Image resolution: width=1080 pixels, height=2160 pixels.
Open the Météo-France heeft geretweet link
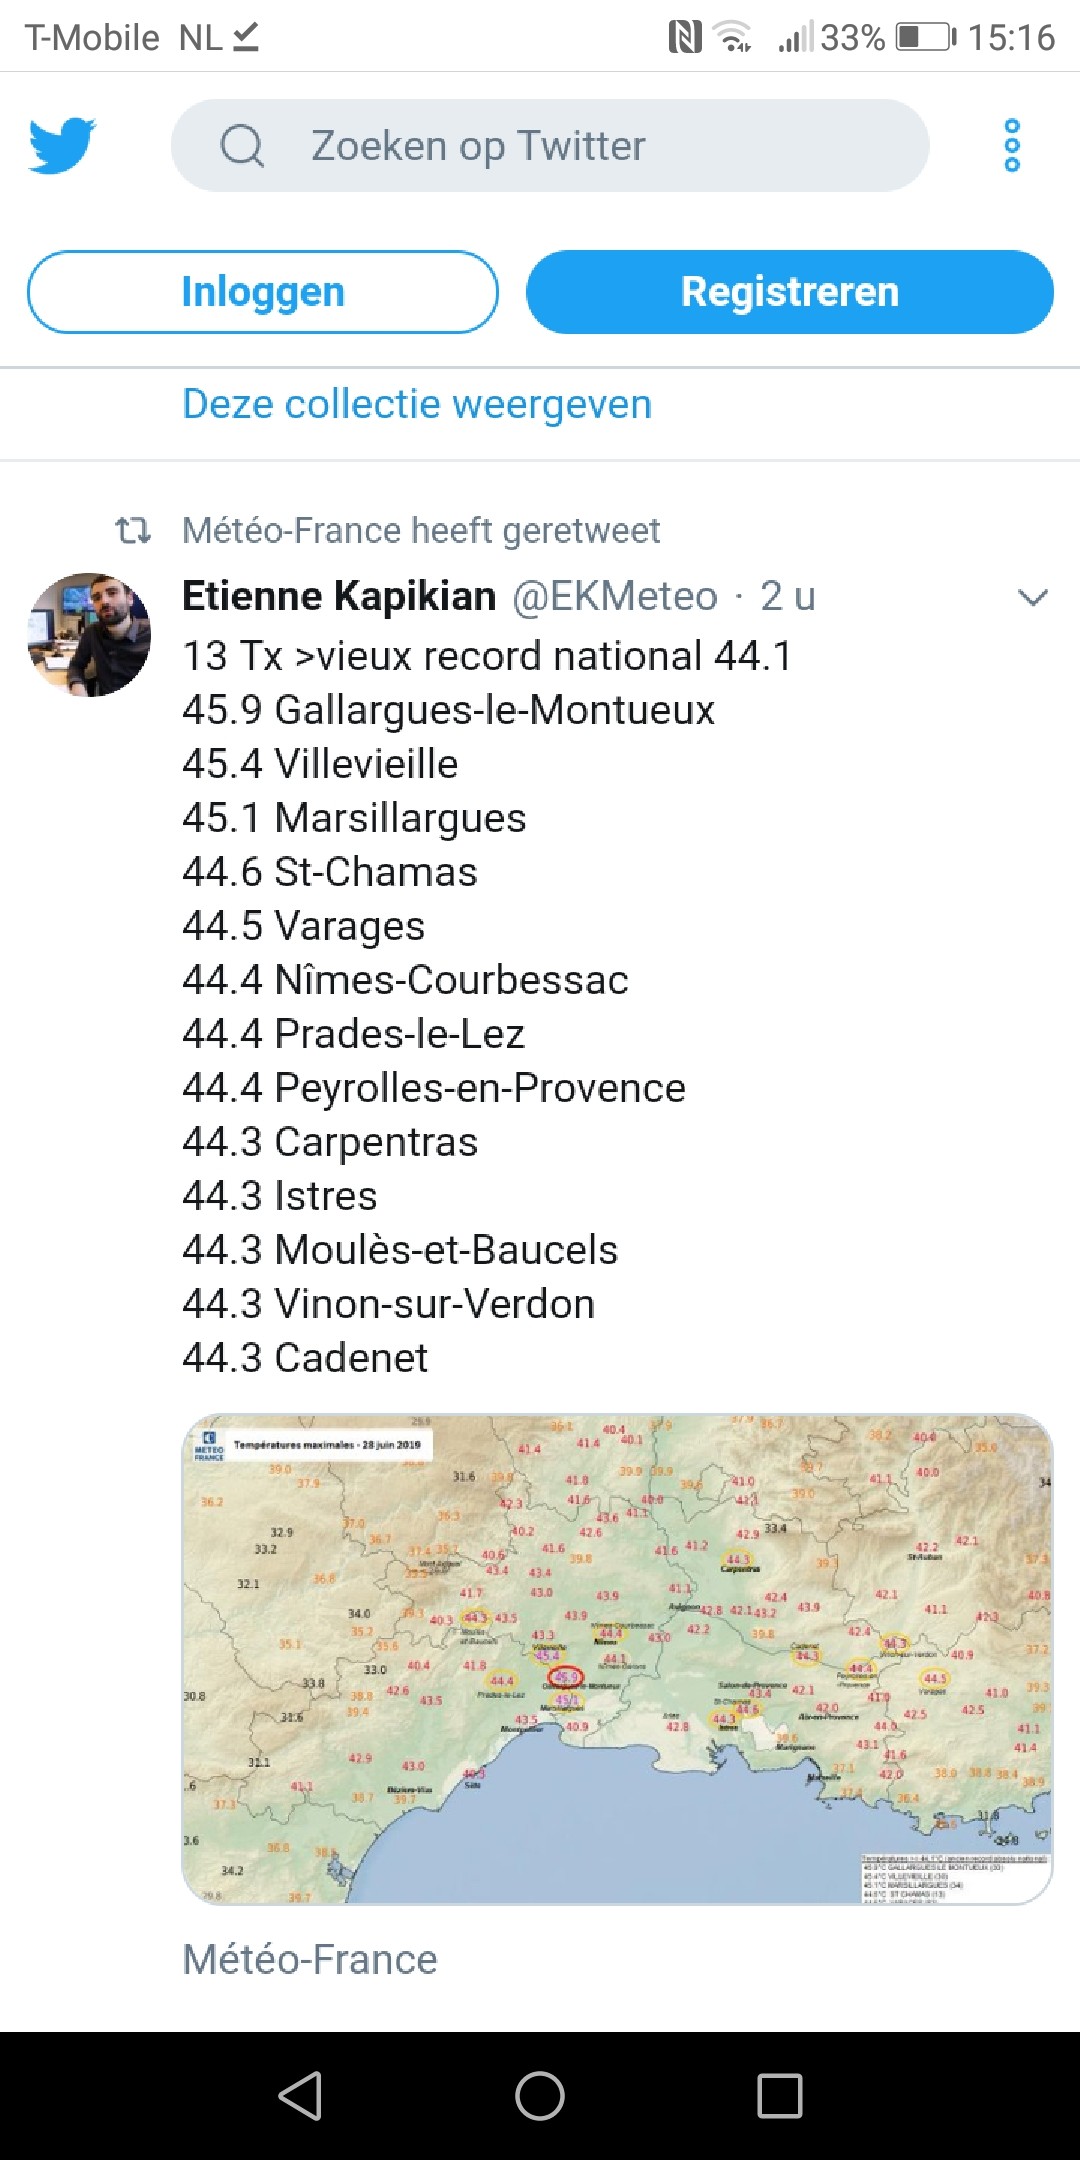coord(421,530)
